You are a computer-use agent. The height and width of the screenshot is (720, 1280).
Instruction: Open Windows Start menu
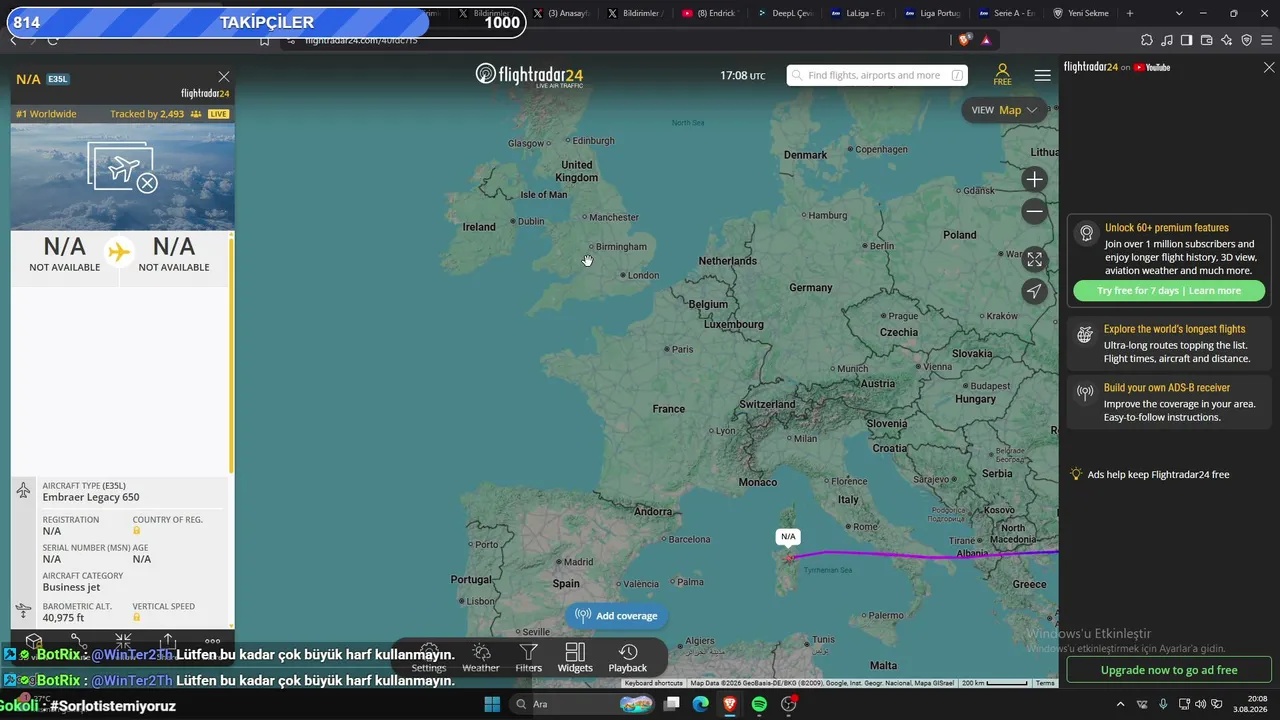[x=492, y=704]
